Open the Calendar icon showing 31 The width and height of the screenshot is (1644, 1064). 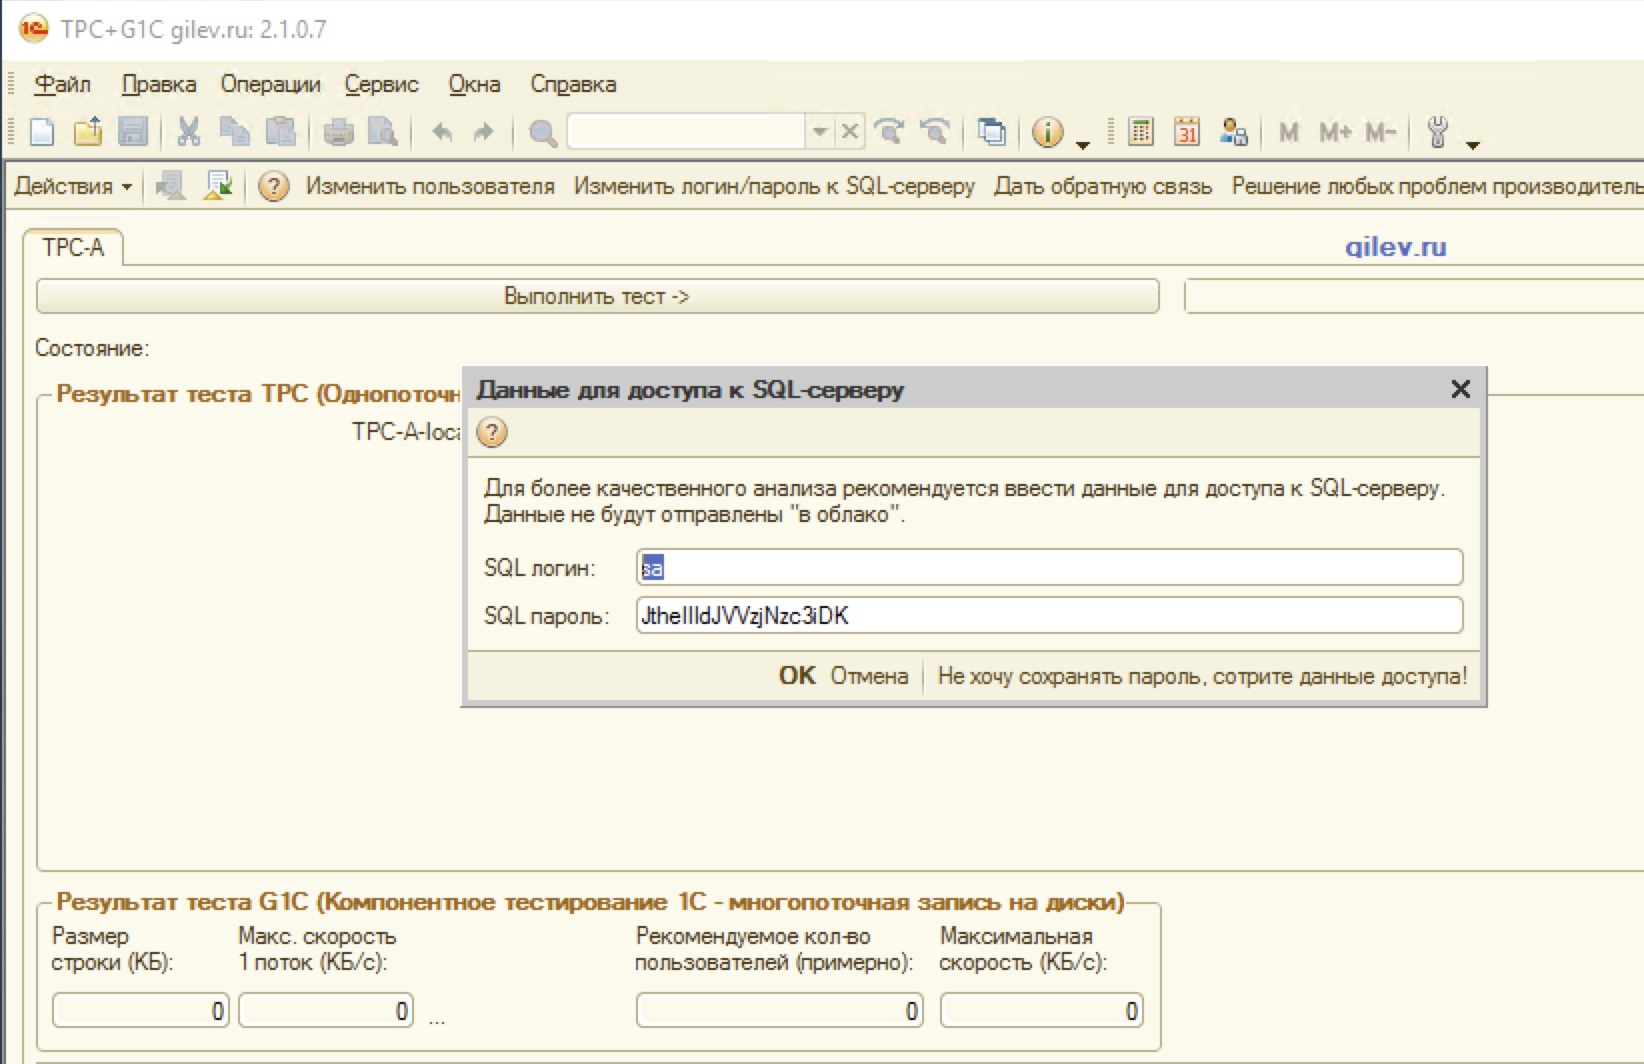coord(1187,132)
